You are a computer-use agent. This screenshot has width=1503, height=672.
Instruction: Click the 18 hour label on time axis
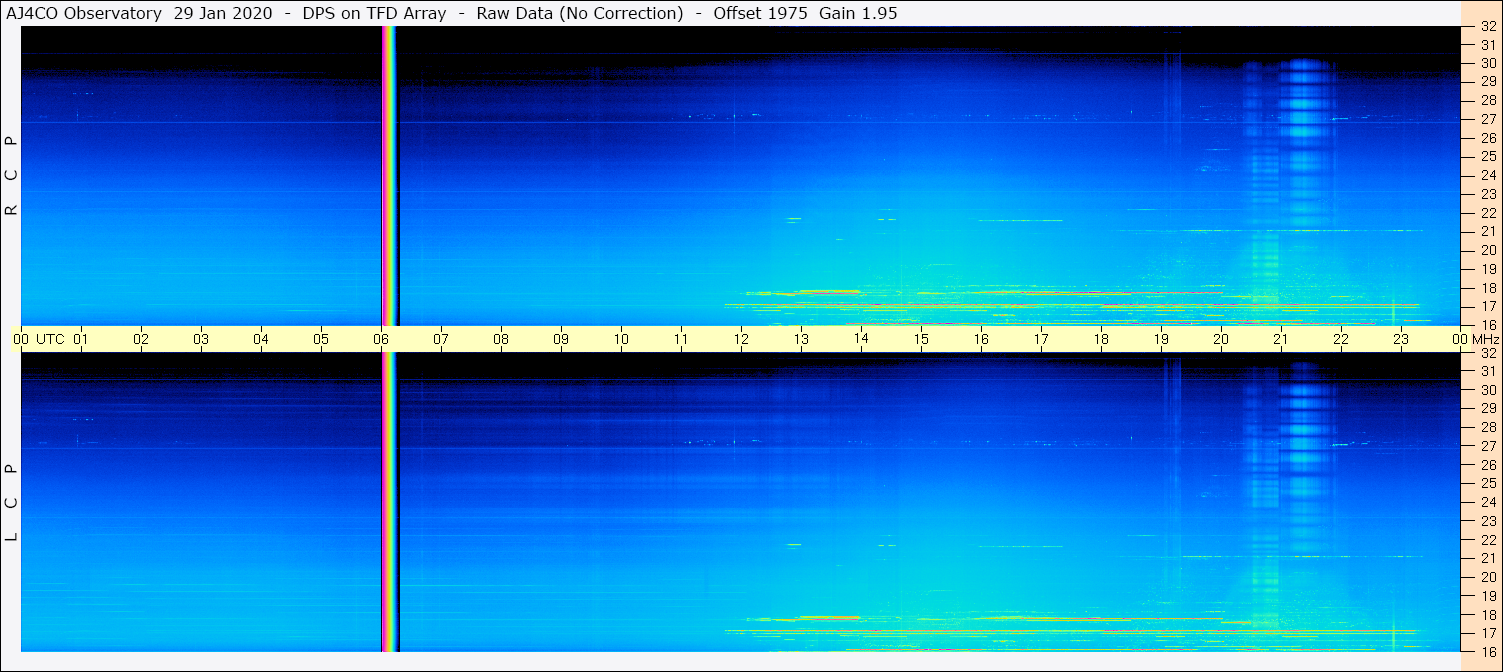click(1101, 339)
